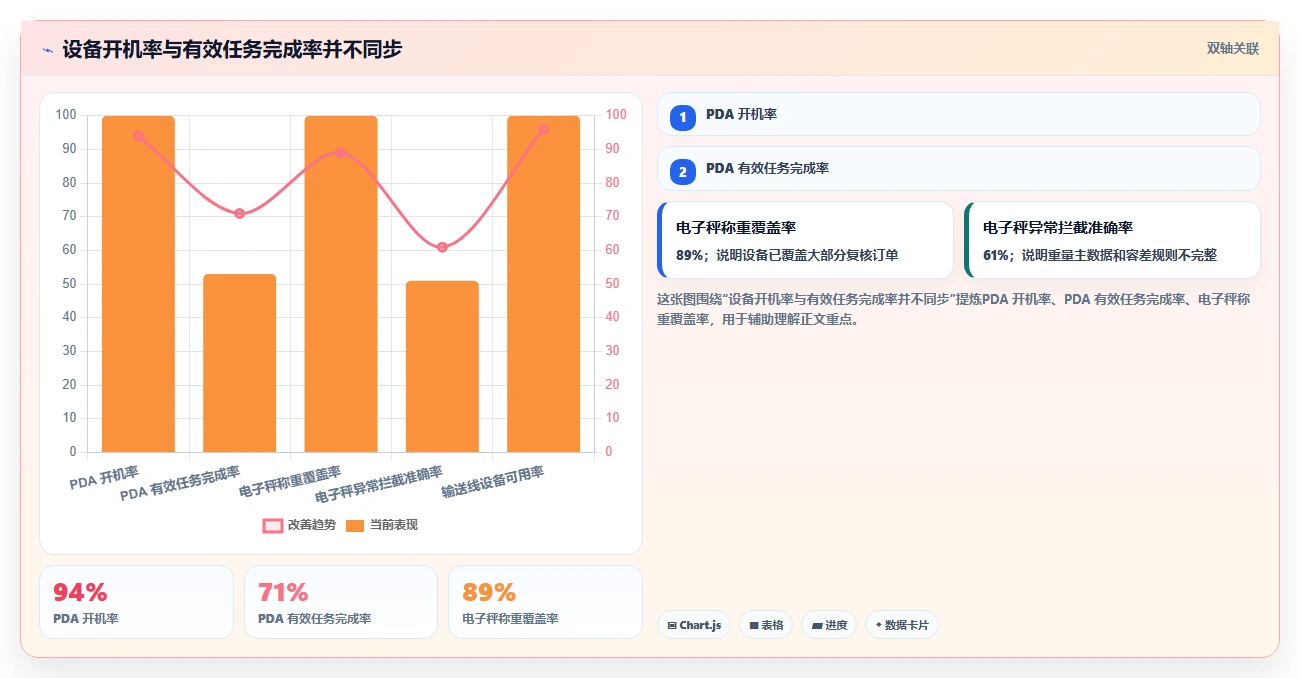Click the trend line point at 89
The width and height of the screenshot is (1300, 678).
point(341,153)
